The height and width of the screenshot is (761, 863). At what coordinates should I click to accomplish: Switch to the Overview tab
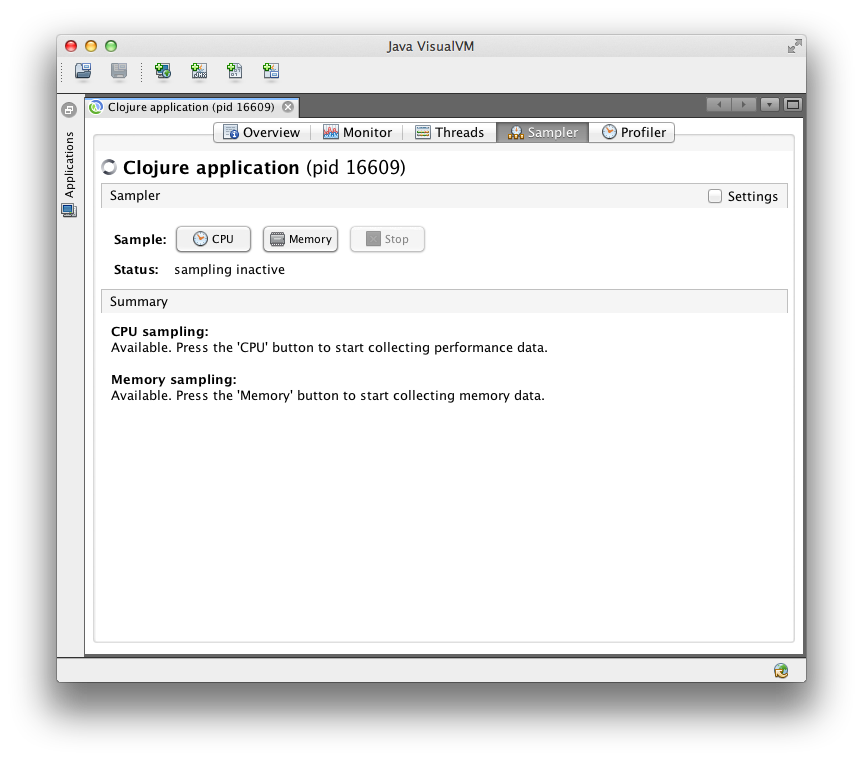point(261,133)
